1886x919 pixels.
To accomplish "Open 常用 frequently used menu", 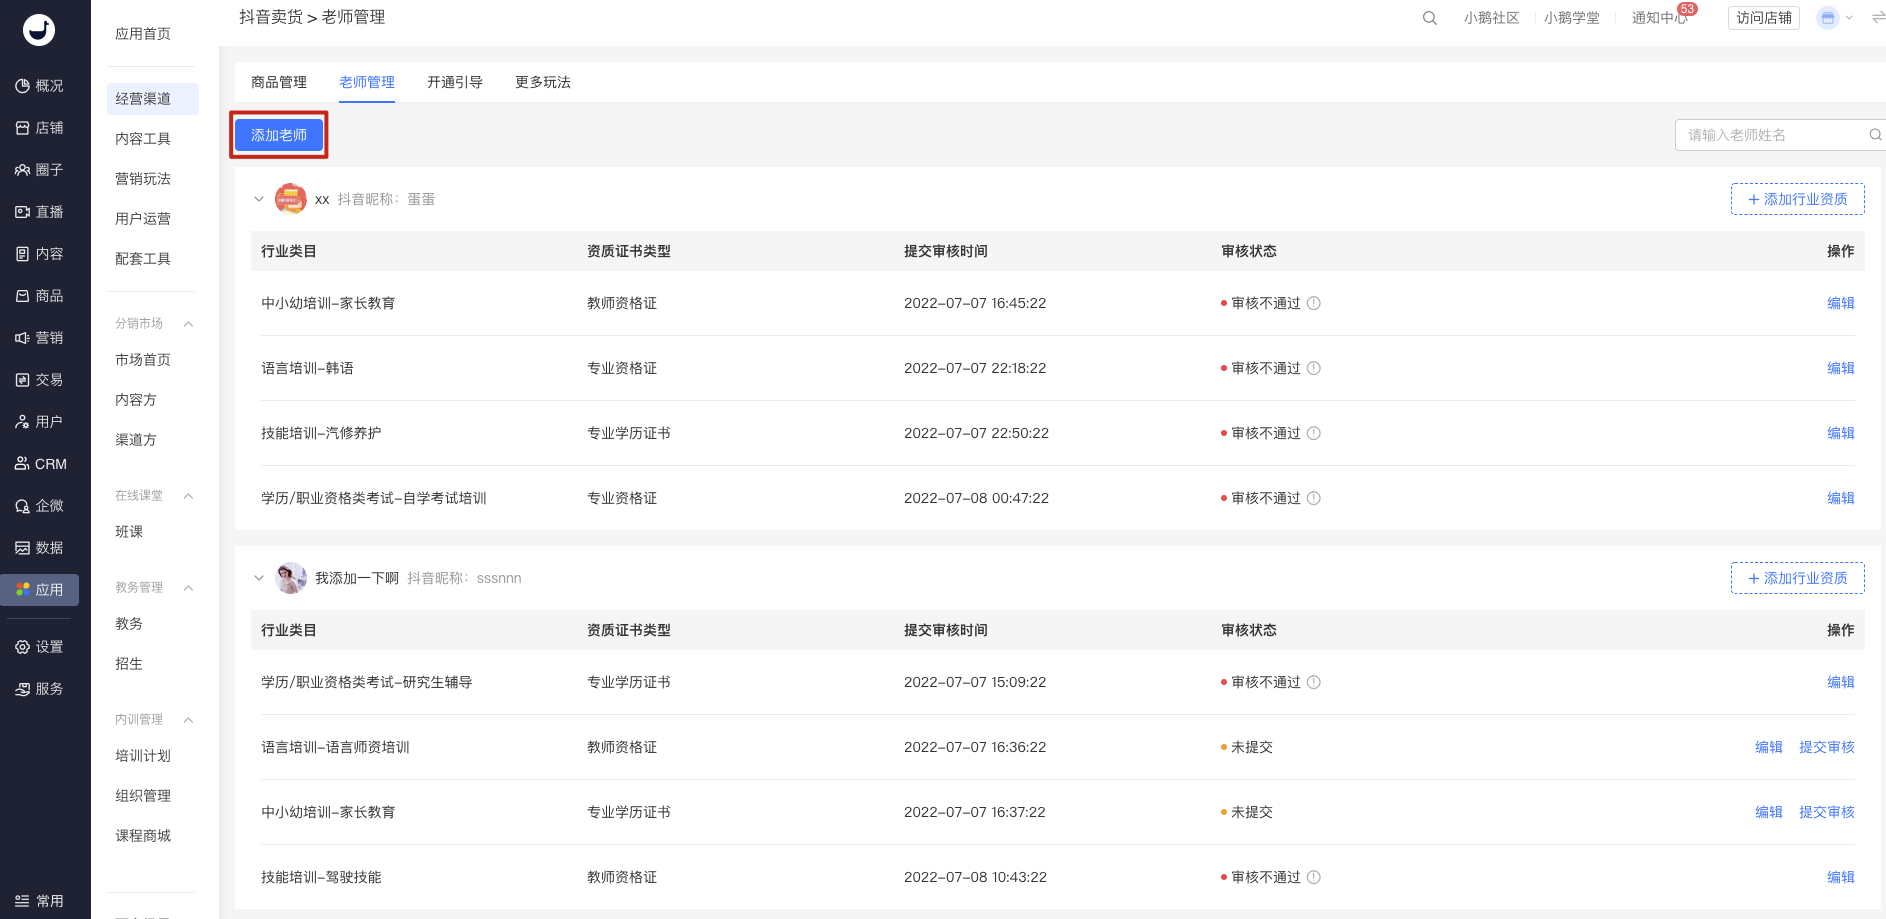I will pyautogui.click(x=40, y=901).
